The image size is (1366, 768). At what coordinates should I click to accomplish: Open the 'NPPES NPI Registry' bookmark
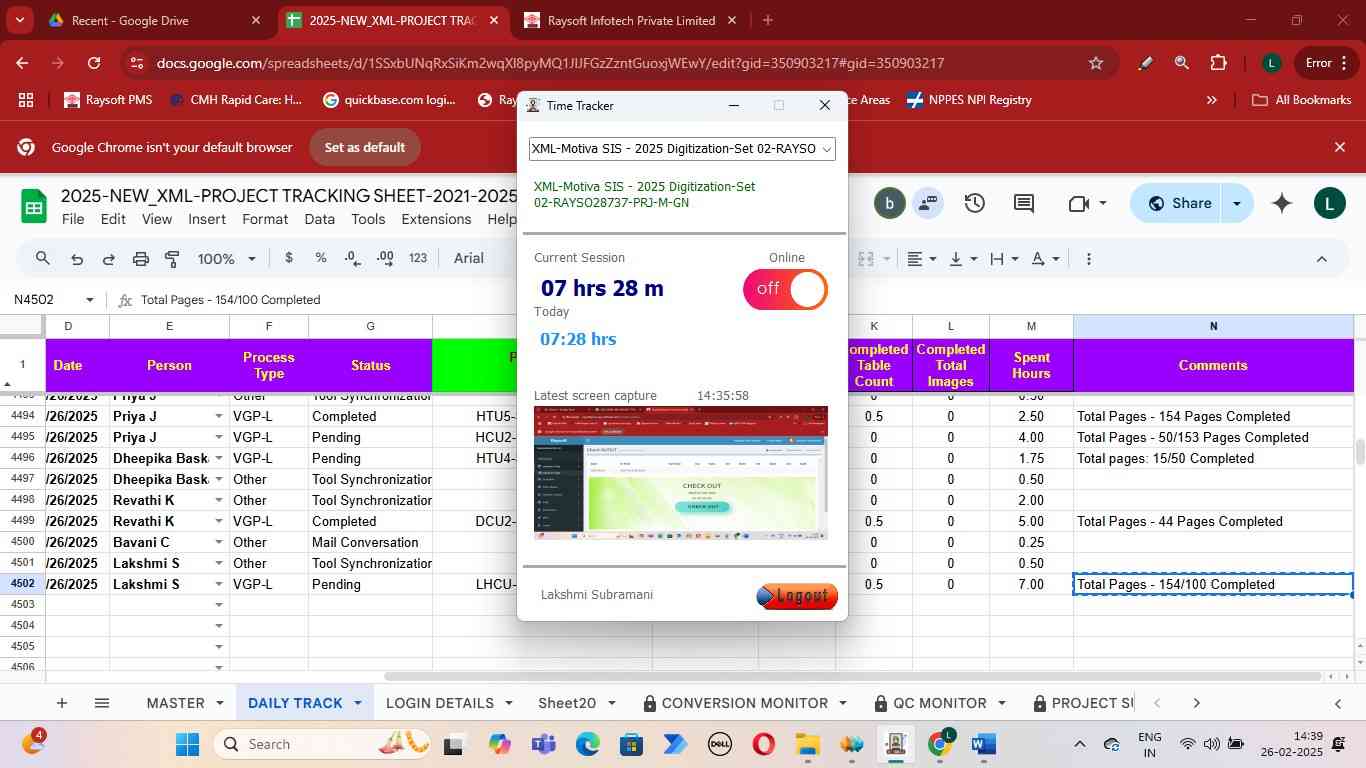[x=968, y=100]
